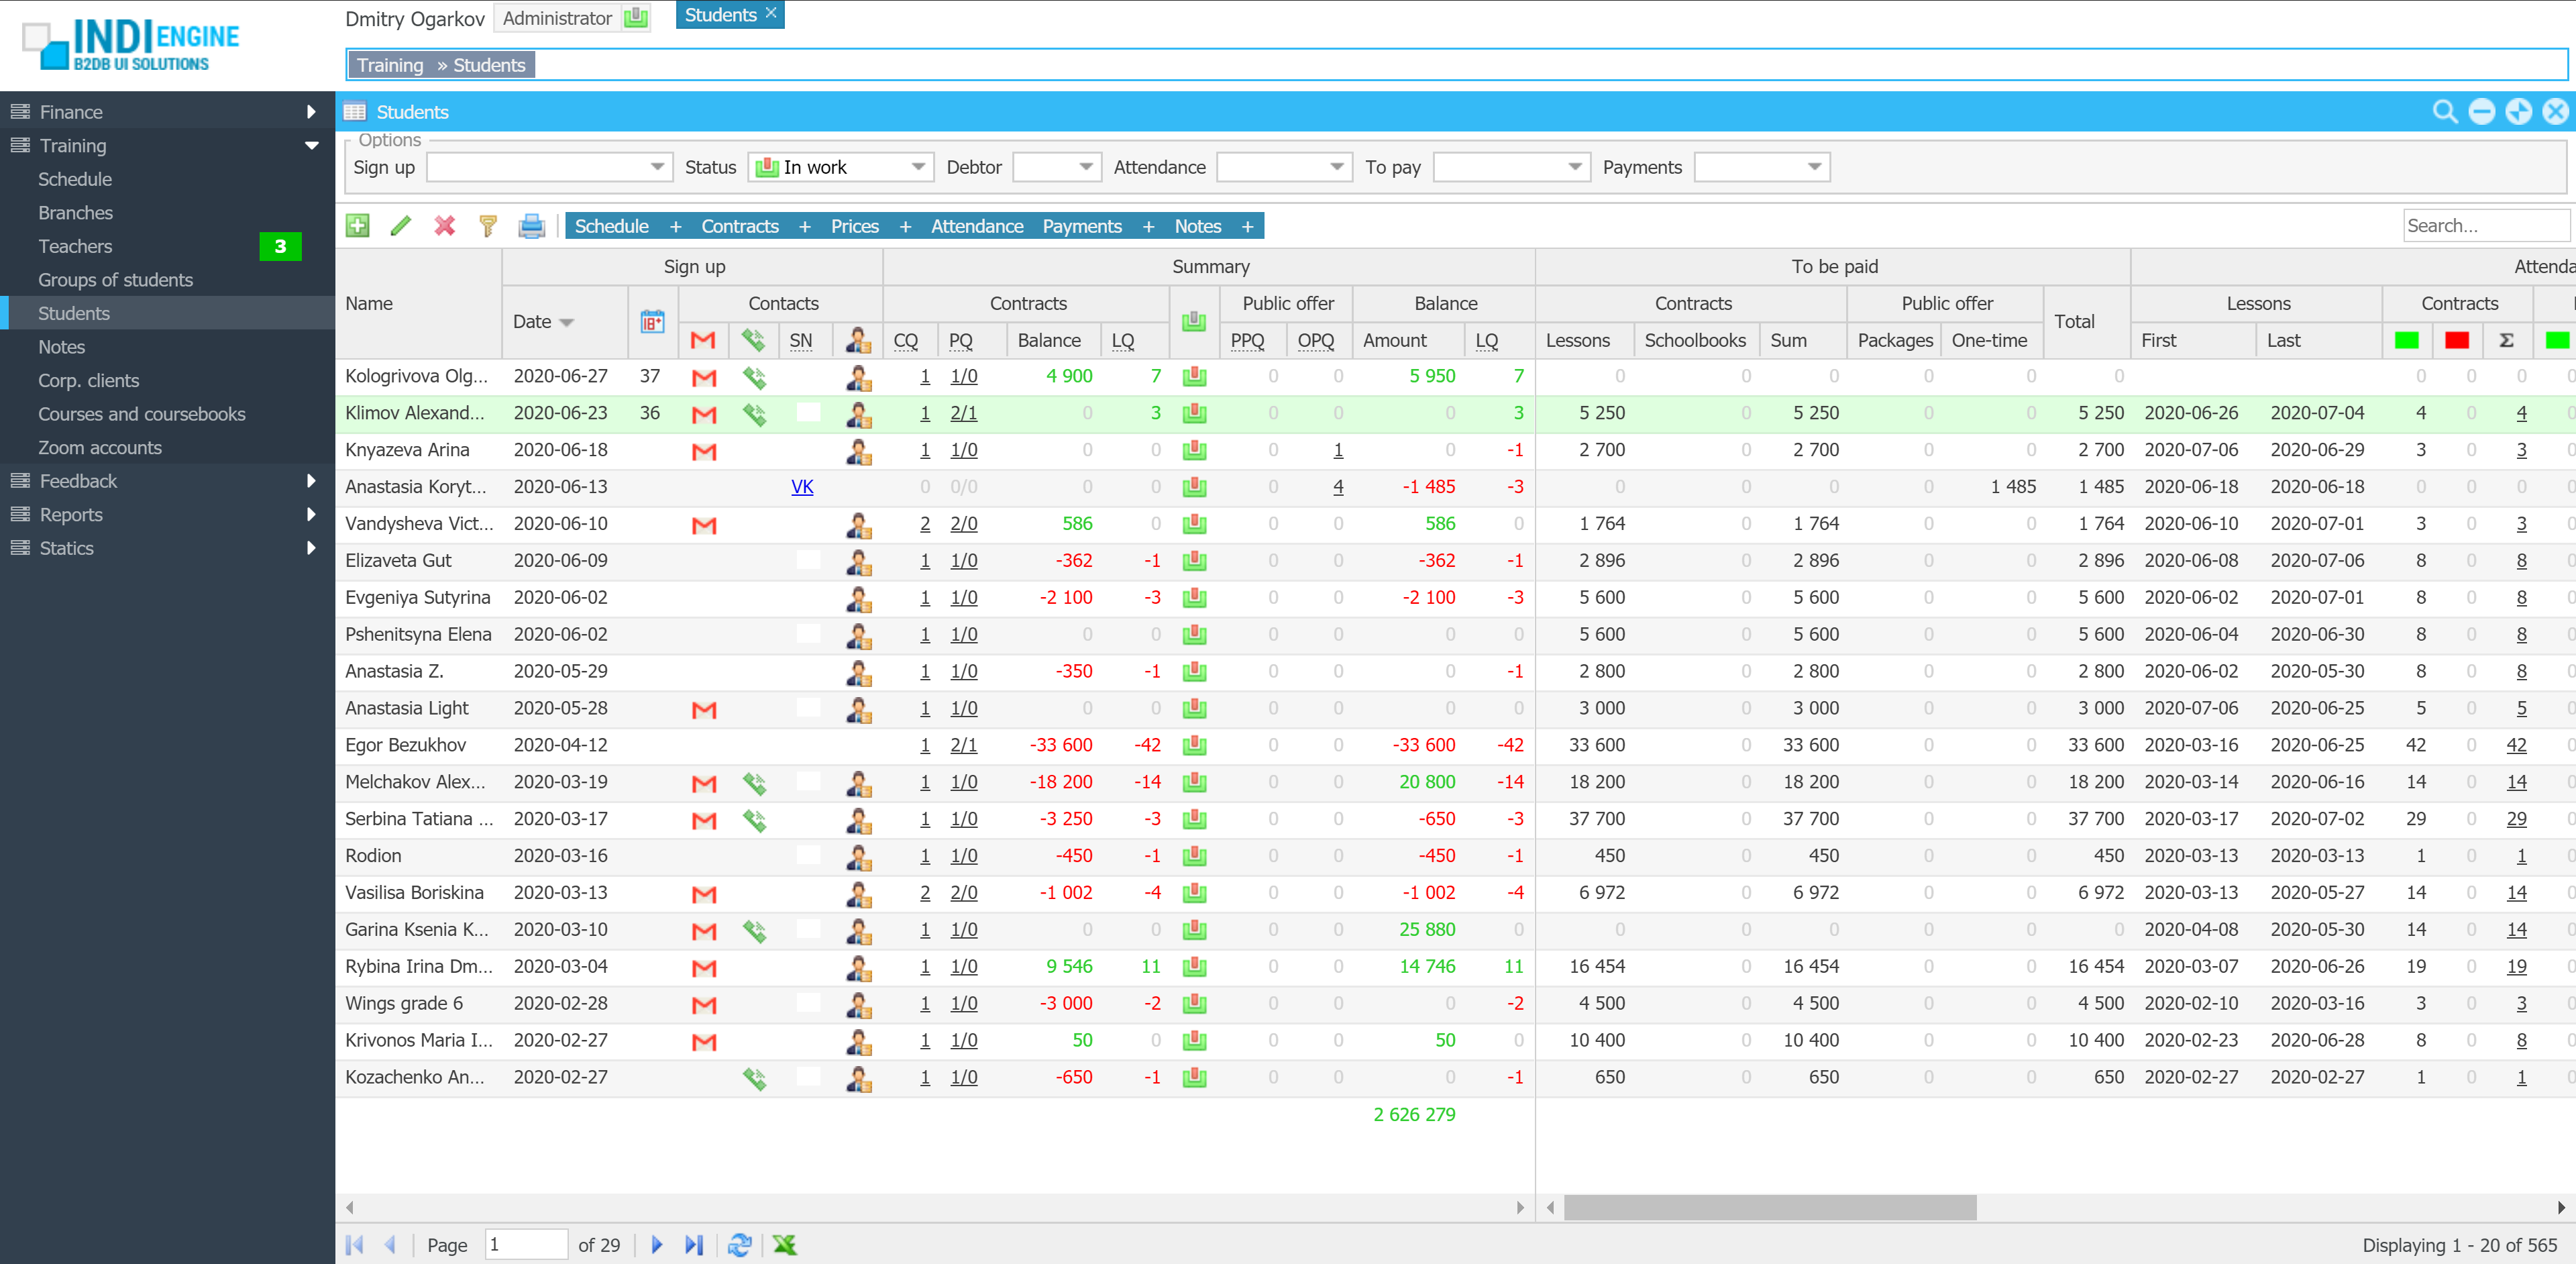The height and width of the screenshot is (1264, 2576).
Task: Open the Debtor dropdown
Action: click(x=1085, y=167)
